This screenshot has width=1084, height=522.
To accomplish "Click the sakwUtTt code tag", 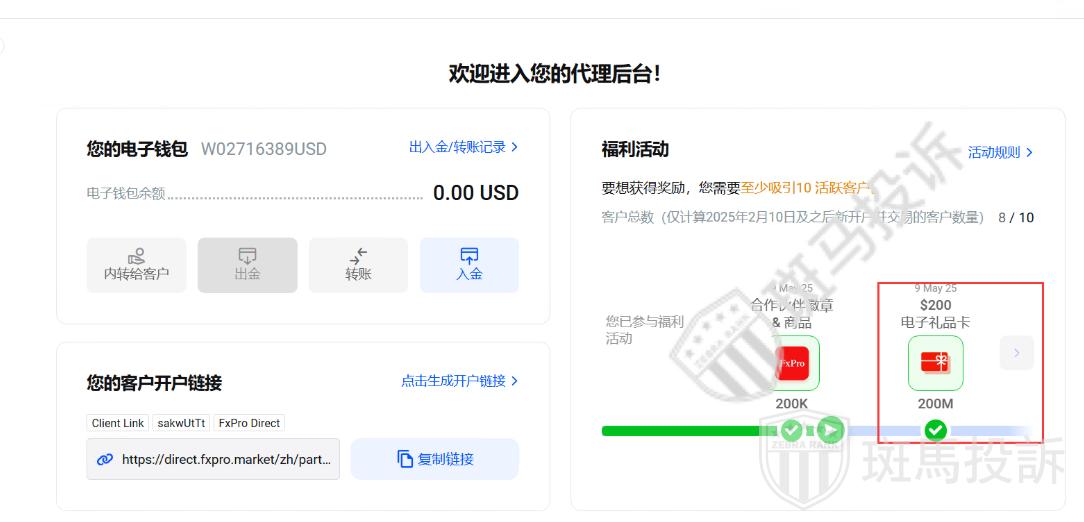I will coord(181,423).
